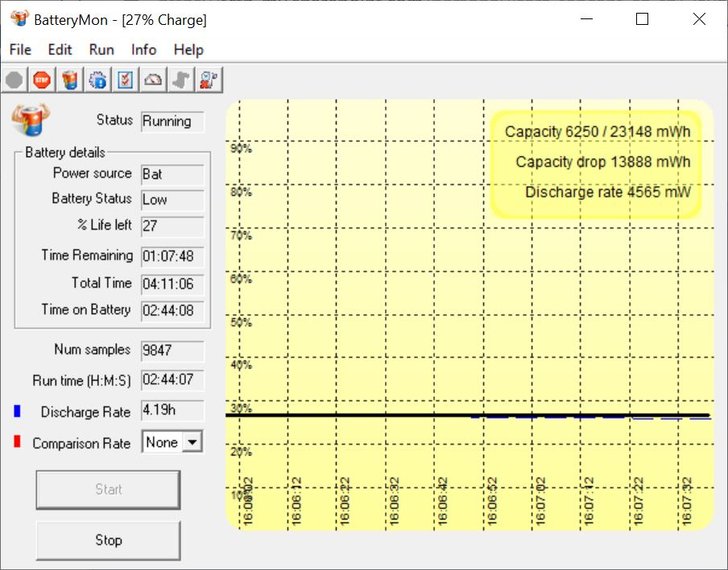
Task: Click the Battery details group label
Action: (x=65, y=152)
